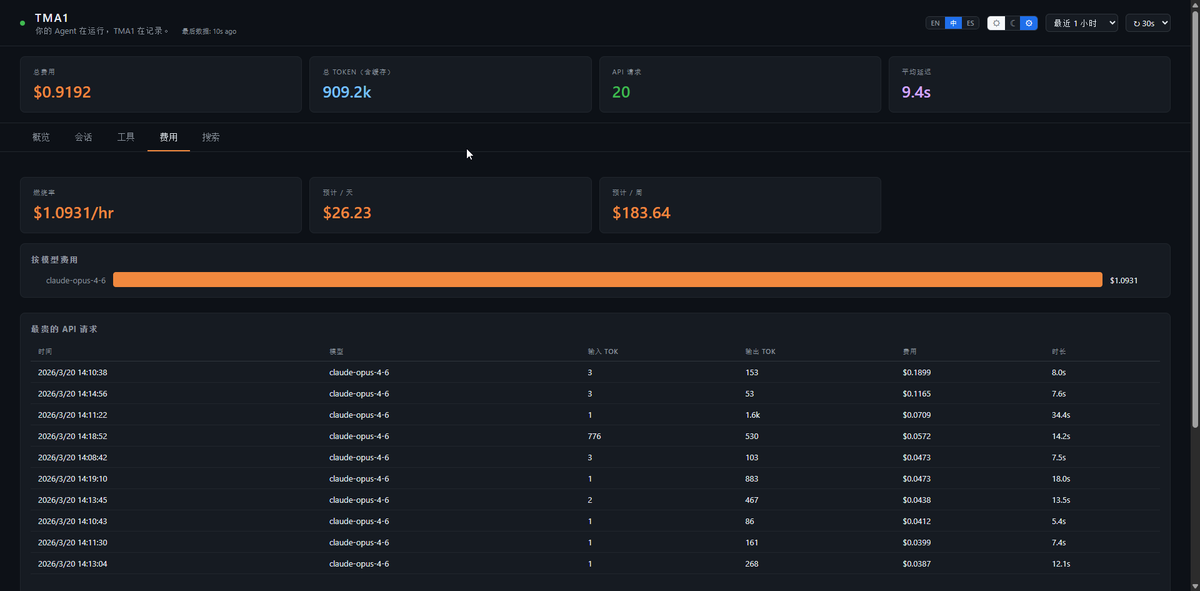The width and height of the screenshot is (1200, 591).
Task: Click the API requests count 20
Action: point(621,92)
